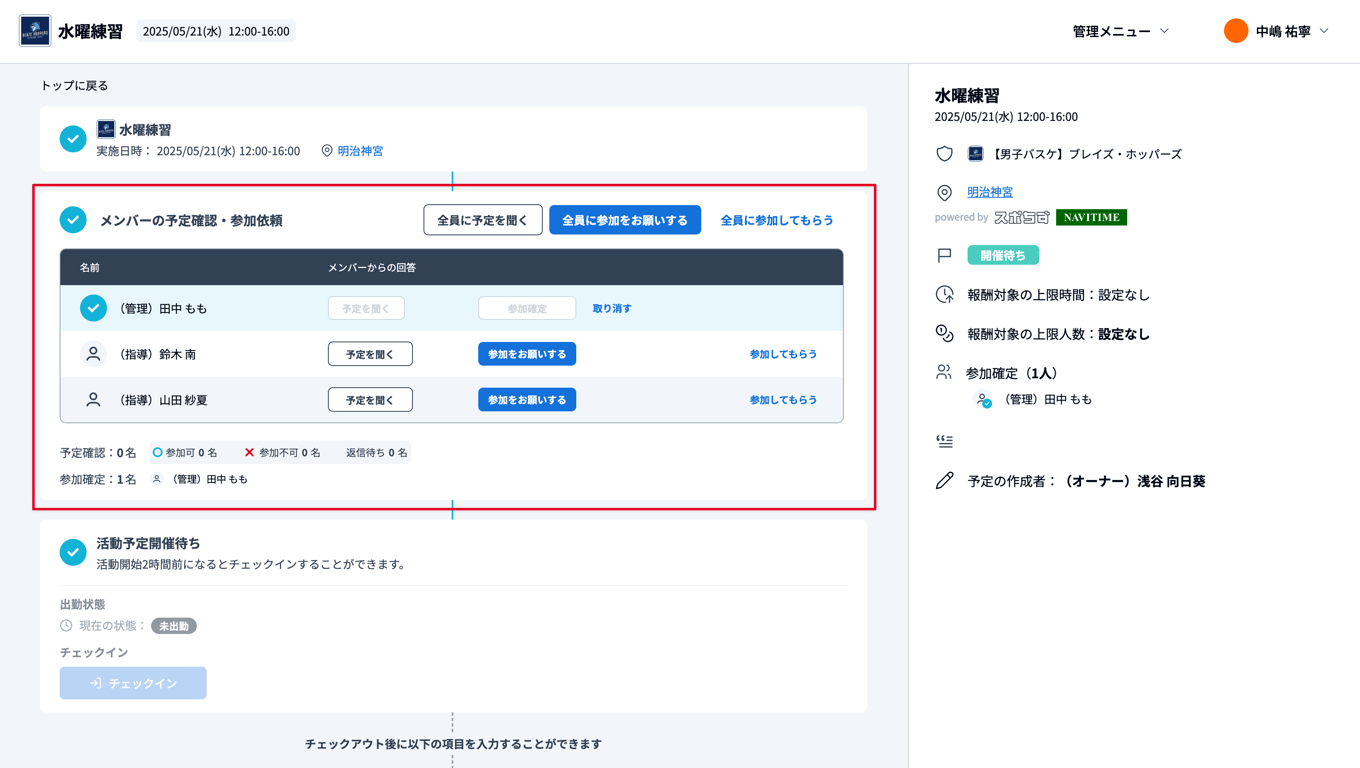Toggle the メンバーの予定確認 step checkmark

pos(73,220)
